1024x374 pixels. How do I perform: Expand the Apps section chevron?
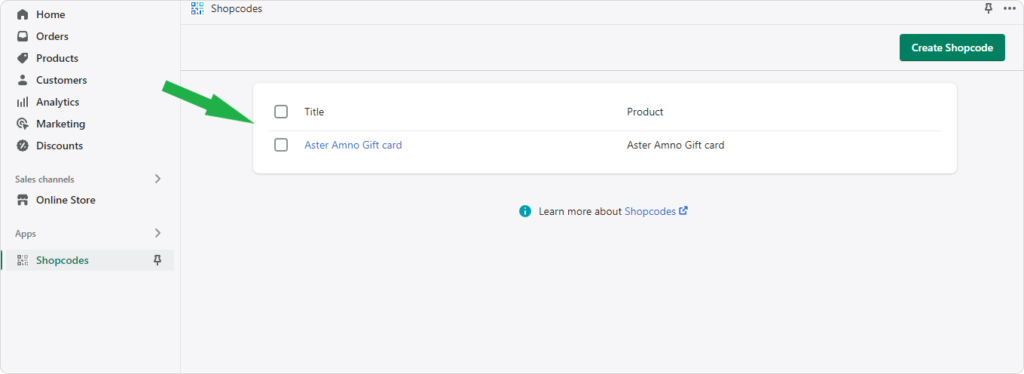click(x=157, y=233)
